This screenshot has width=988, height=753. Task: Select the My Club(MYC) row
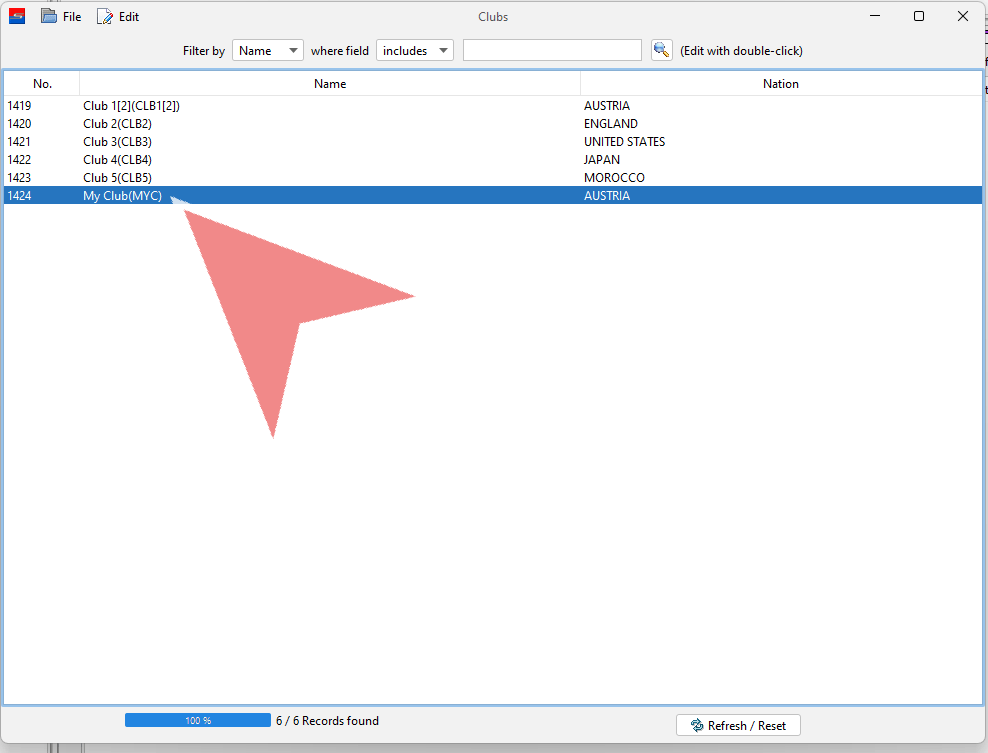click(x=122, y=196)
